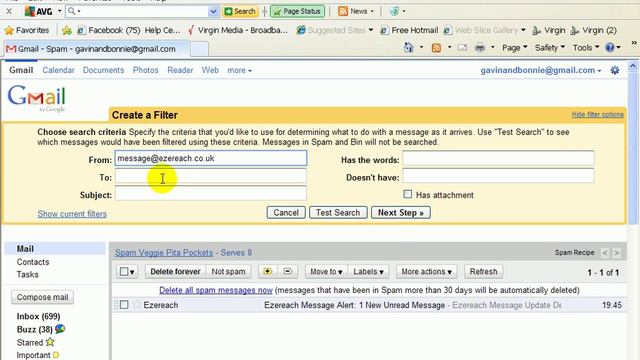Click the Not spam button
This screenshot has width=640, height=360.
click(x=228, y=272)
